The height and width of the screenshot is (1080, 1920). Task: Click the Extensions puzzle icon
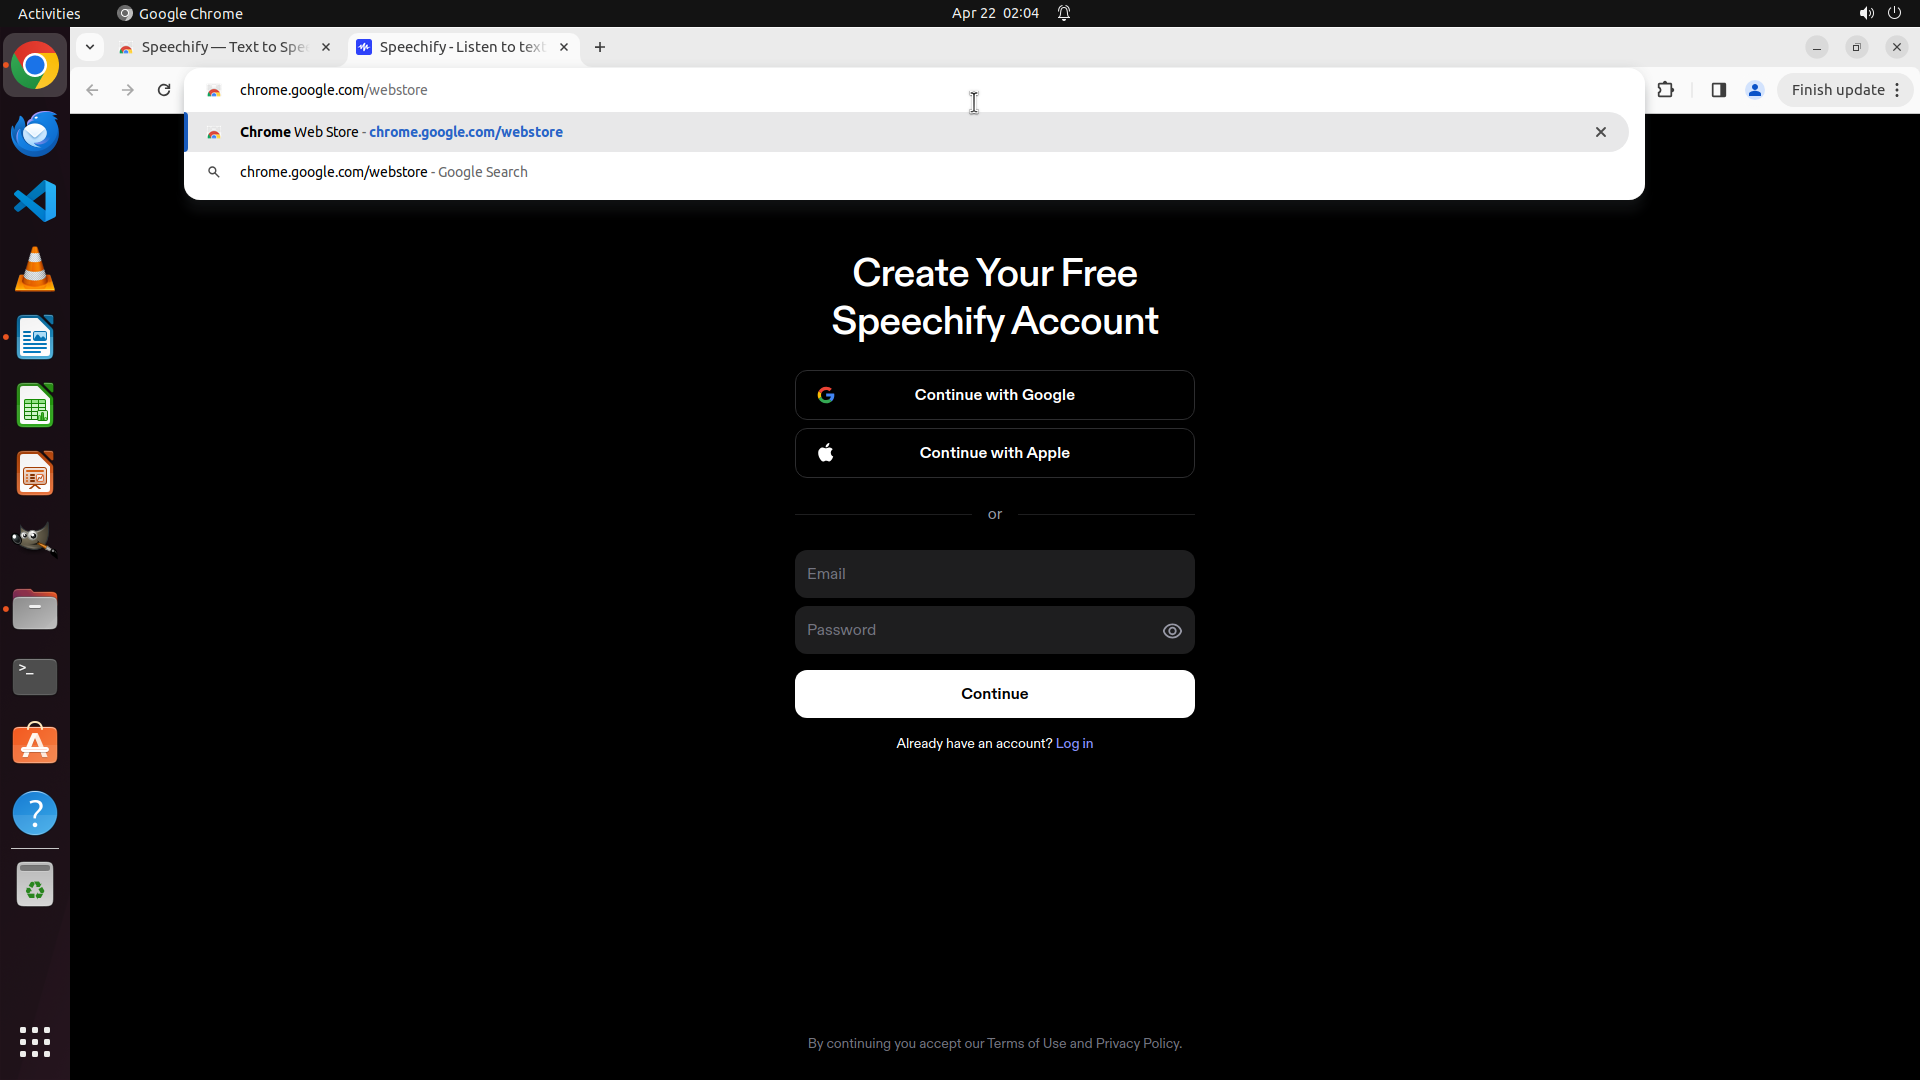[x=1665, y=90]
